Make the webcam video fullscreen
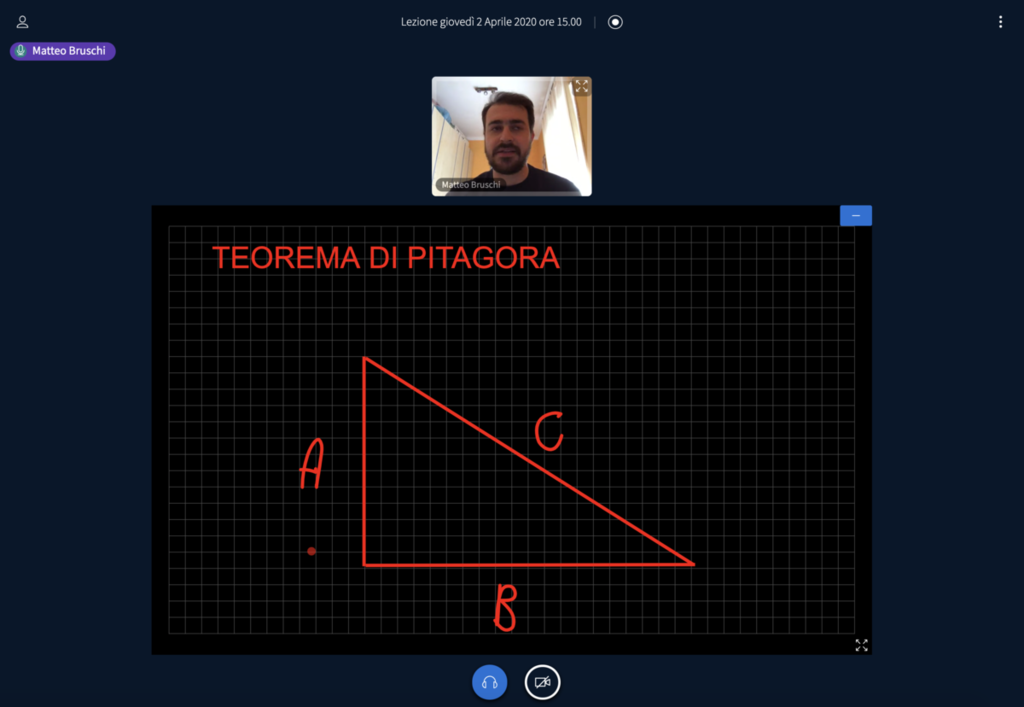This screenshot has height=707, width=1024. (581, 87)
